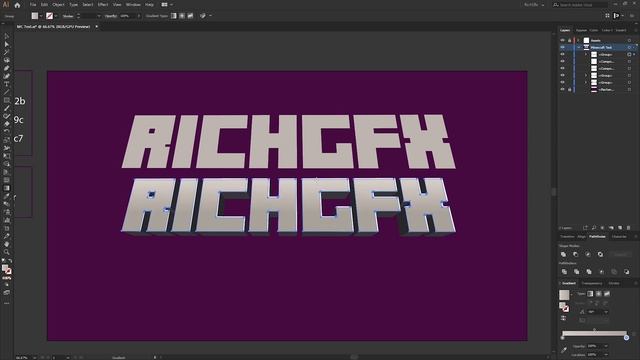This screenshot has height=360, width=640.
Task: Open gradient angle dropdown
Action: tap(606, 312)
